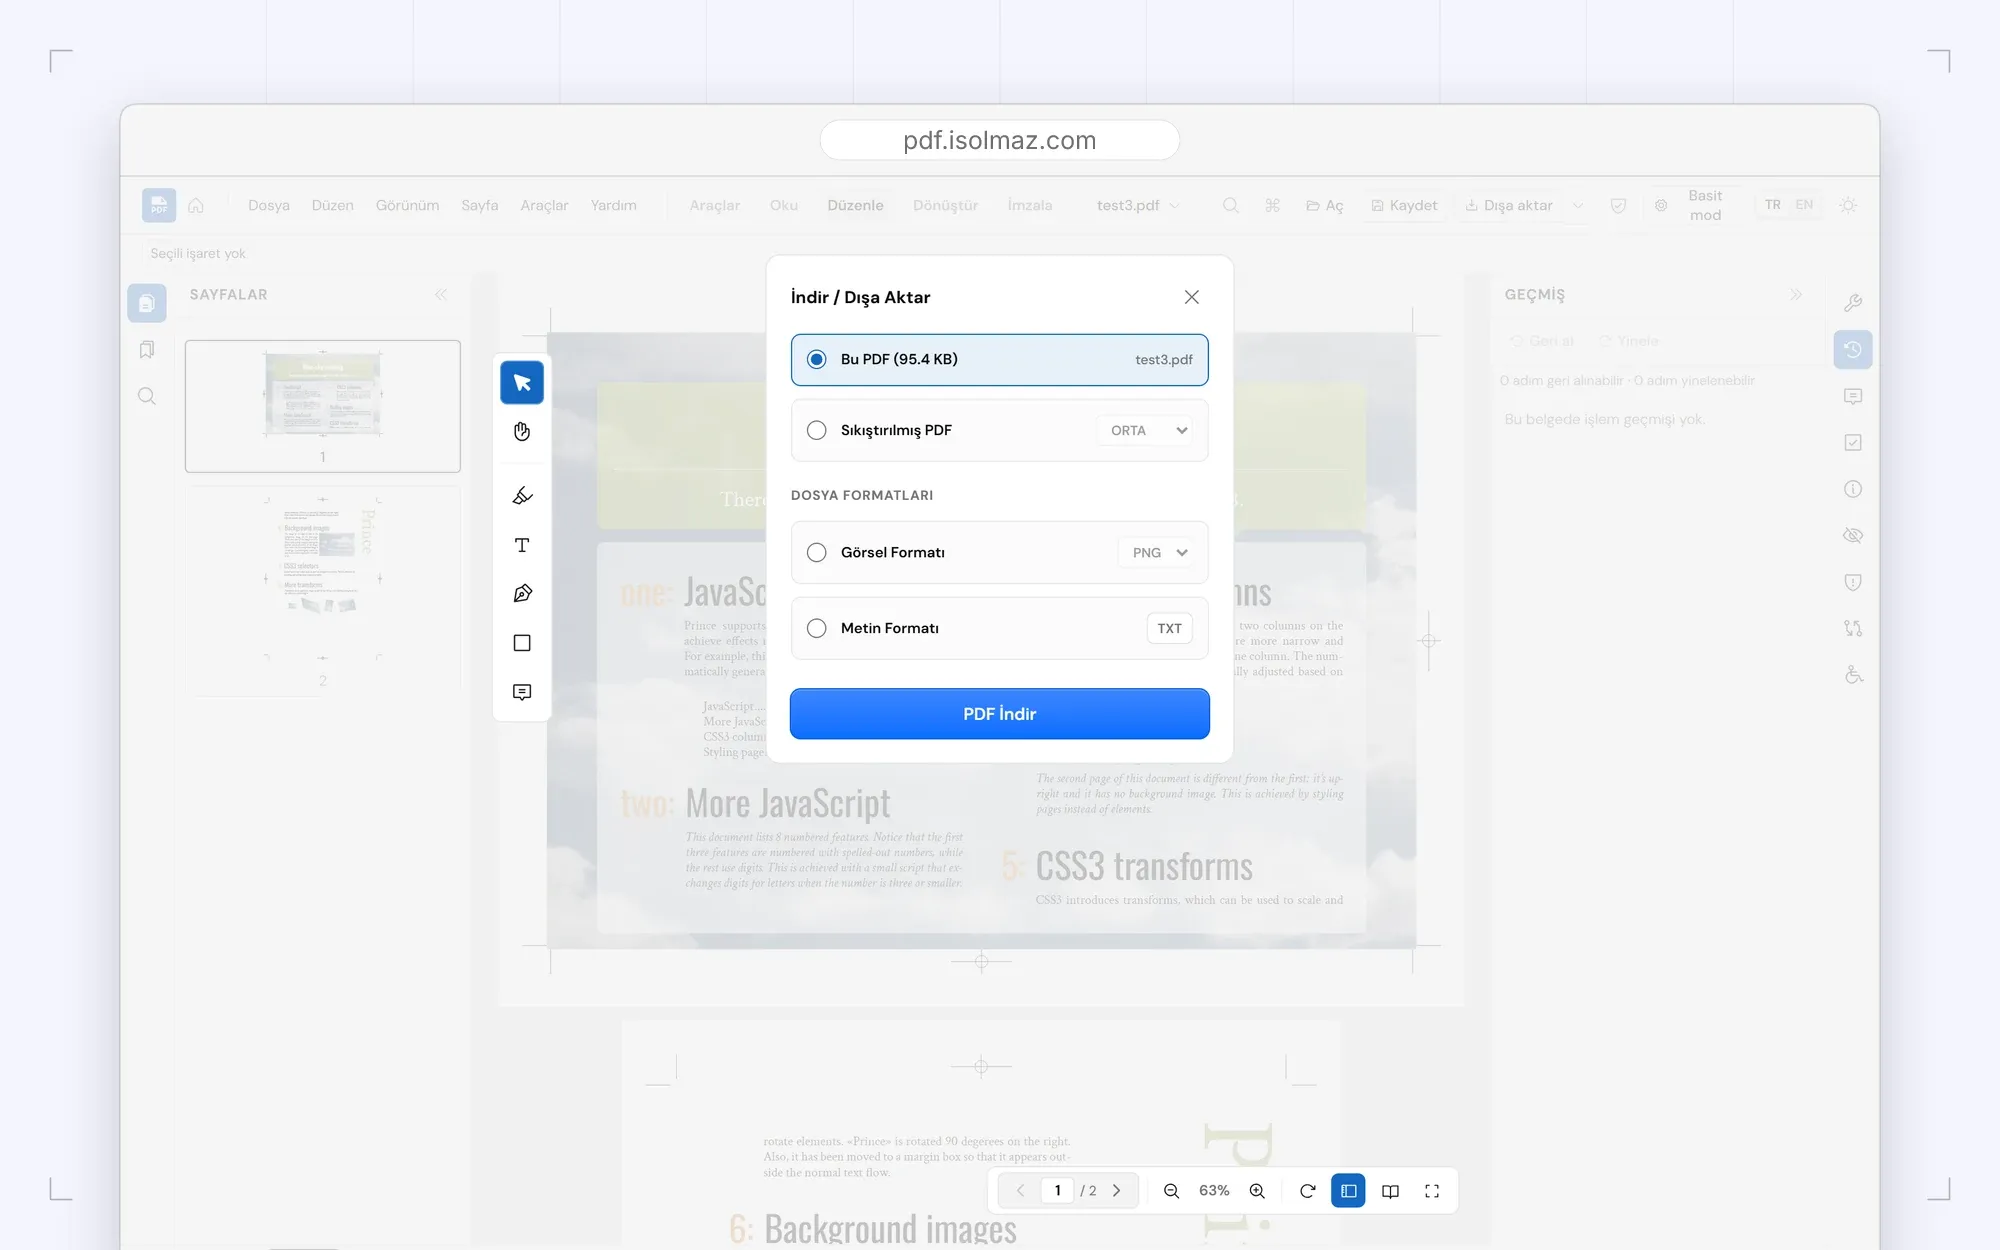Select the Bu PDF (95.4 KB) option
The width and height of the screenshot is (2000, 1250).
[999, 360]
